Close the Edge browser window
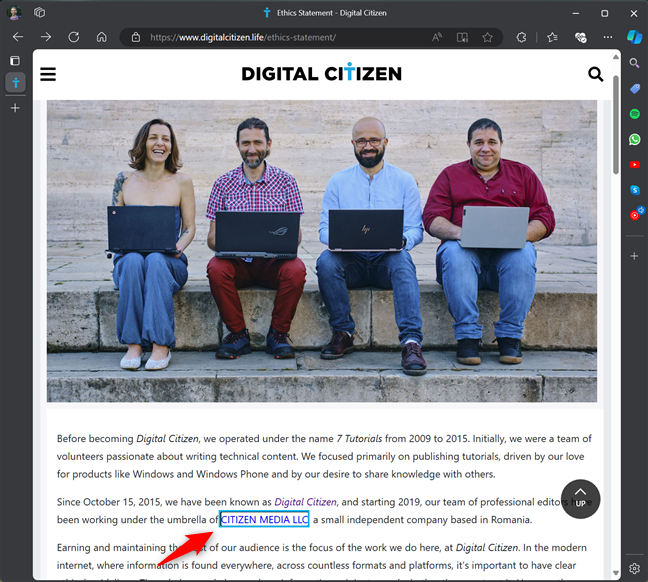The image size is (648, 582). coord(634,13)
